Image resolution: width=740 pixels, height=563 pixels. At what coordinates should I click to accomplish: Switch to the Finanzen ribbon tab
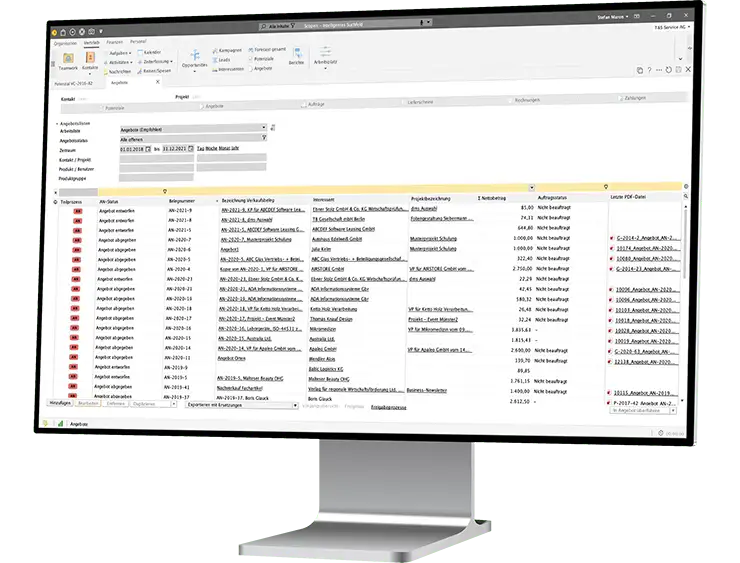pos(115,42)
